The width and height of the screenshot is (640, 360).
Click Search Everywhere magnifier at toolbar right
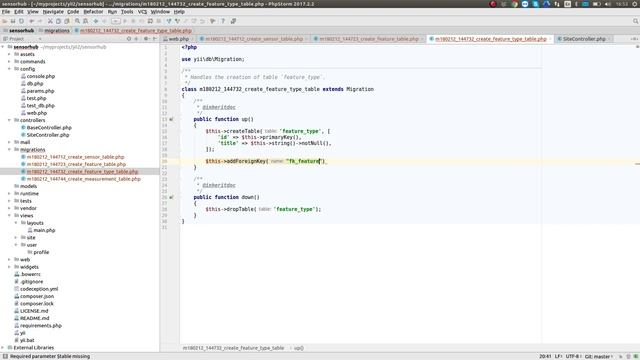click(x=636, y=21)
